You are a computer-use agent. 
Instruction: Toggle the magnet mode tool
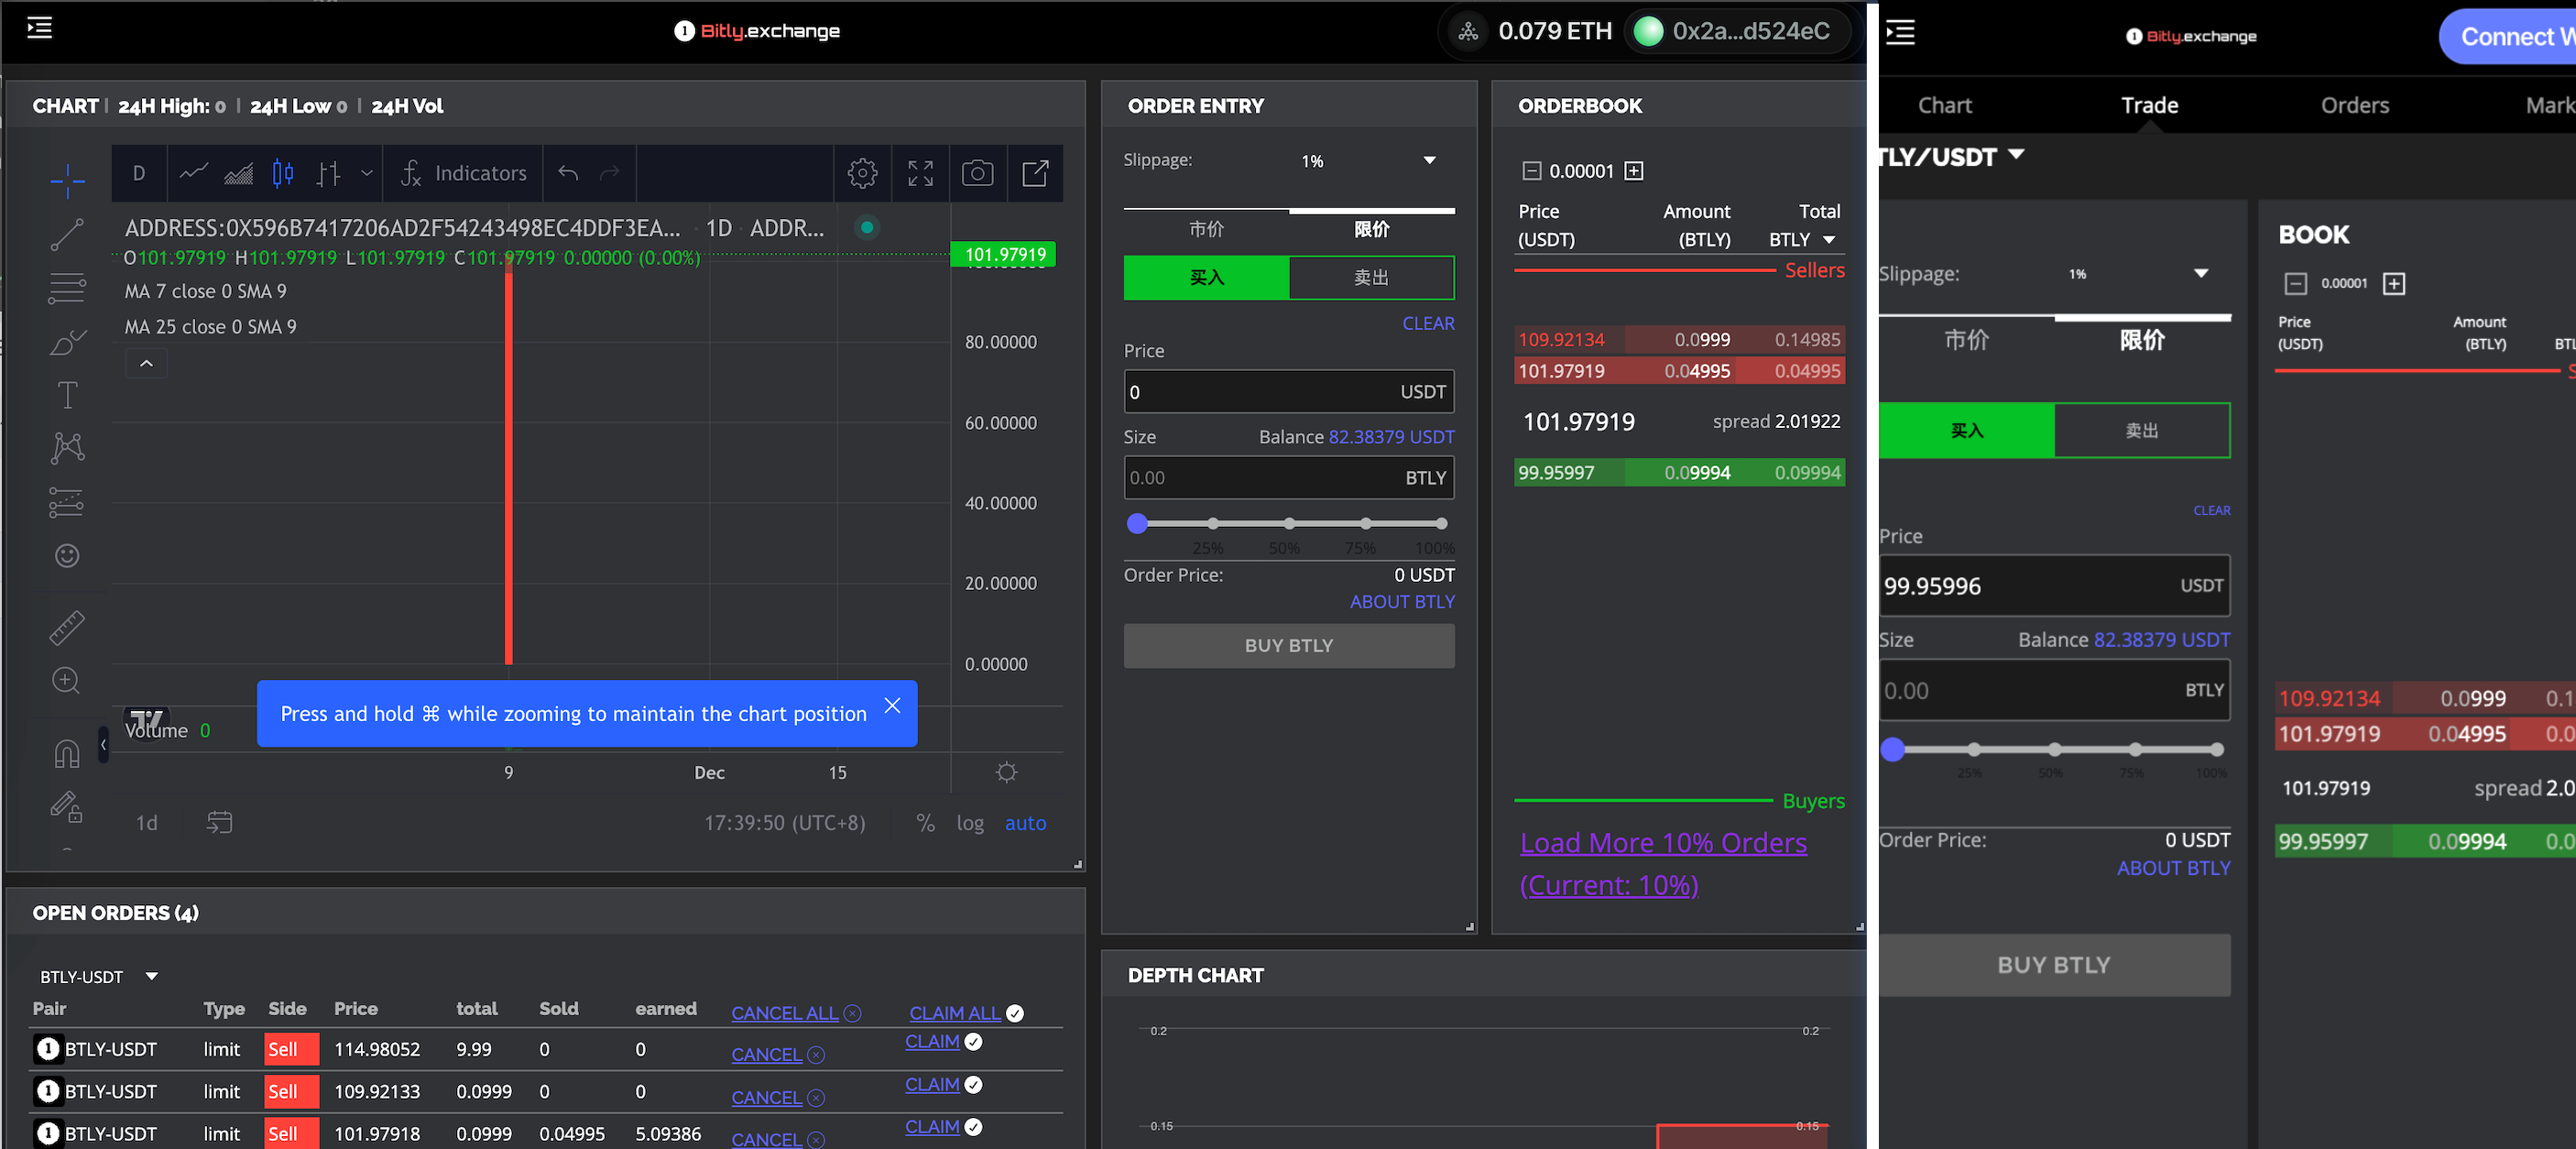(67, 753)
